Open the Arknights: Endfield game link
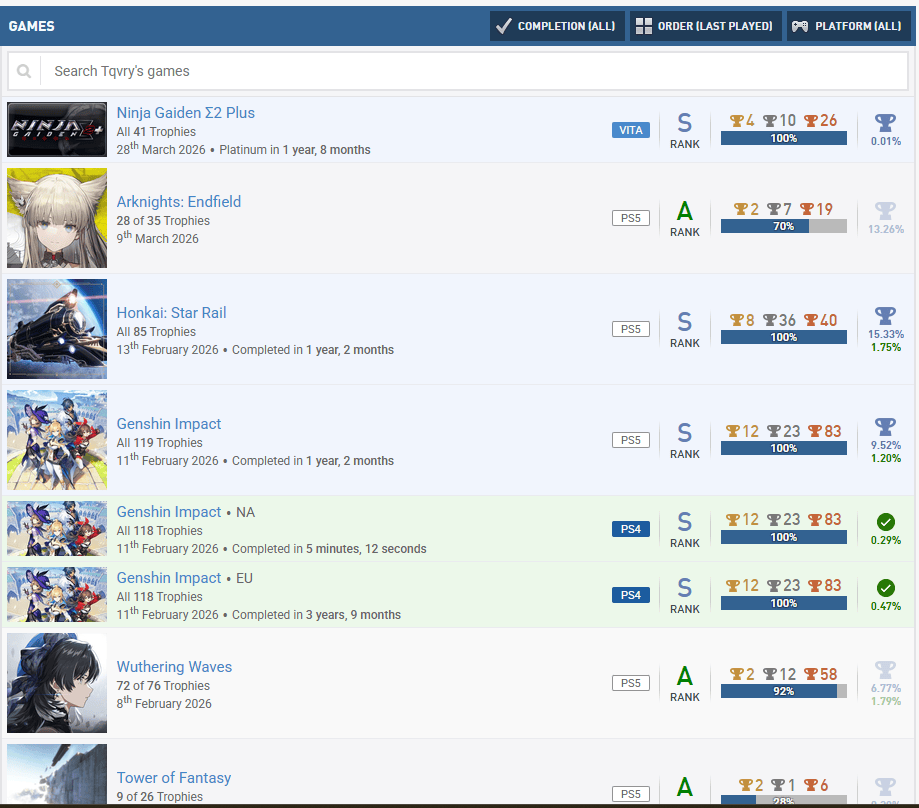Viewport: 919px width, 808px height. (x=178, y=202)
